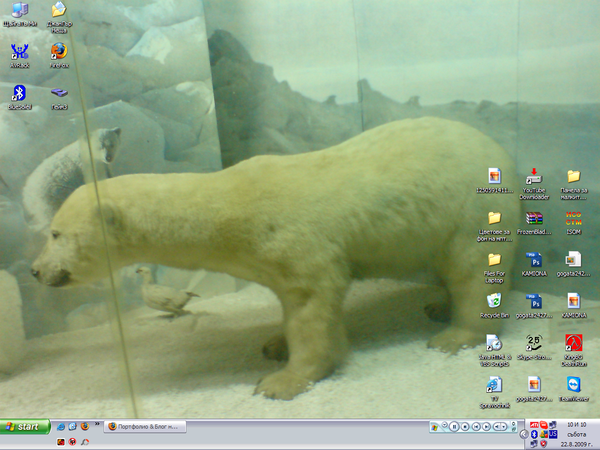
Task: Open the KAMIONA Photoshop file
Action: pyautogui.click(x=534, y=264)
